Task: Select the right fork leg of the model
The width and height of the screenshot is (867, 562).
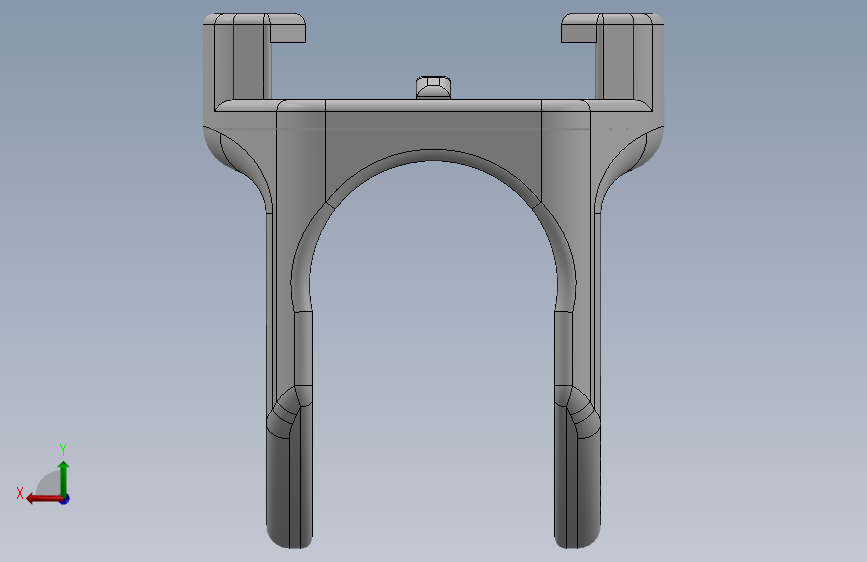Action: coord(577,431)
